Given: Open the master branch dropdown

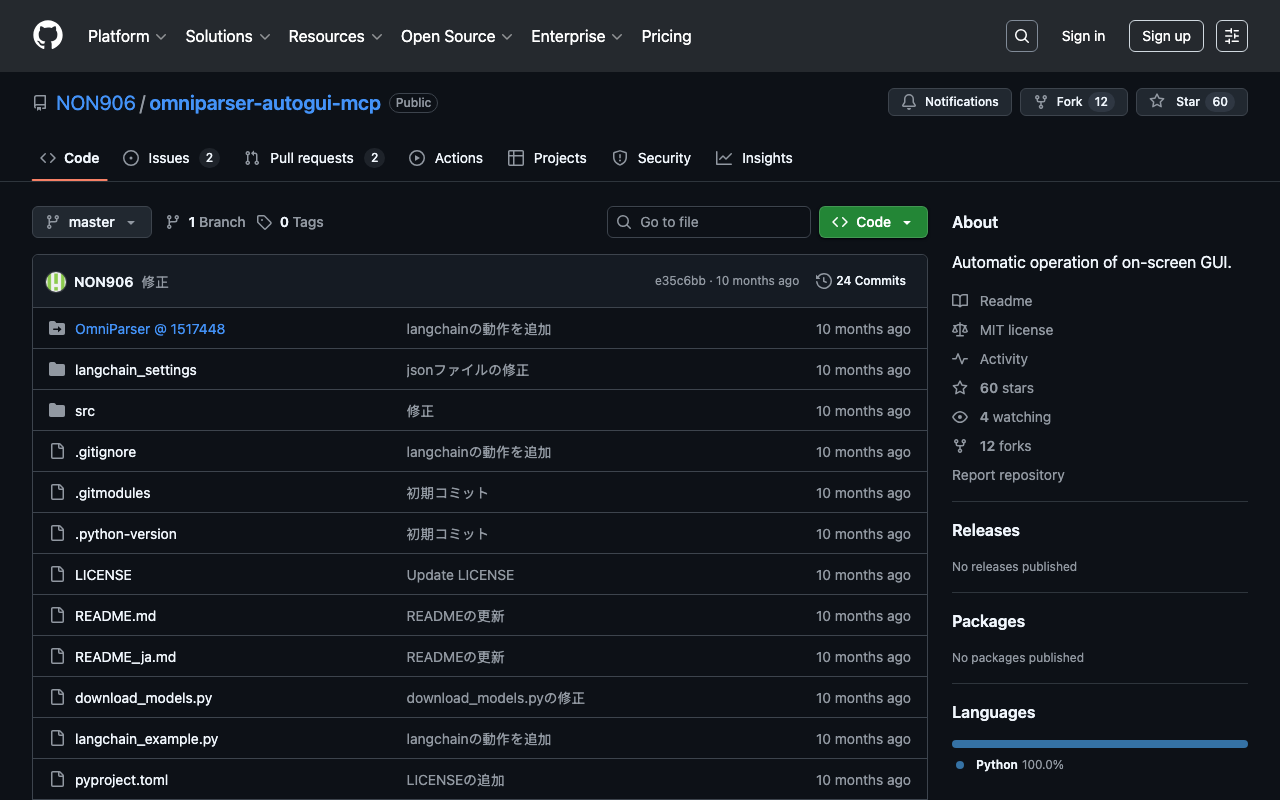Looking at the screenshot, I should click(x=91, y=222).
